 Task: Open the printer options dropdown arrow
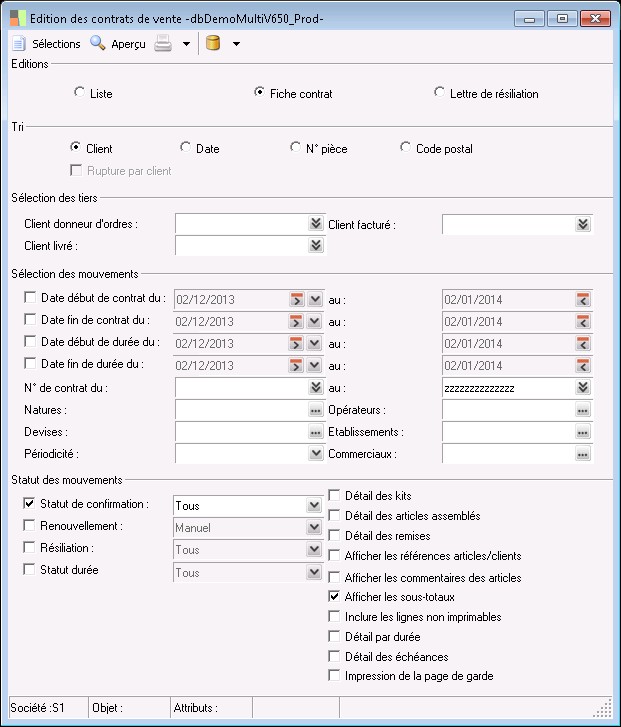(186, 44)
